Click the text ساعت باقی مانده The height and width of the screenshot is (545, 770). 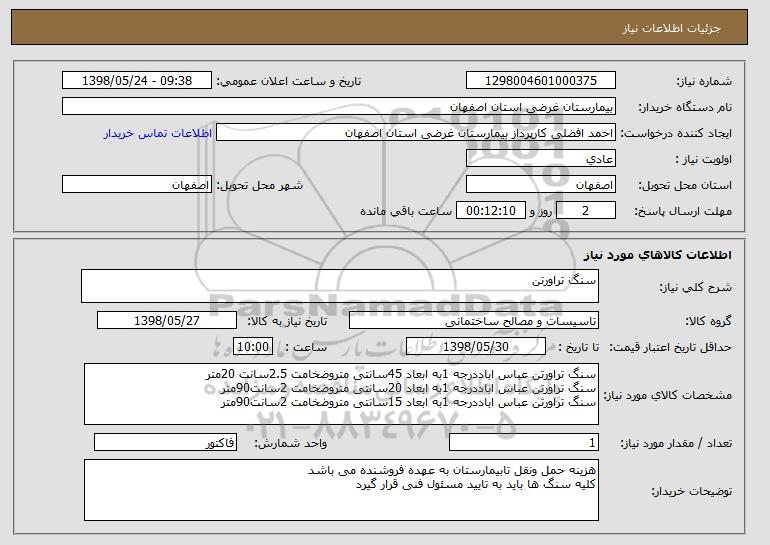[x=406, y=211]
